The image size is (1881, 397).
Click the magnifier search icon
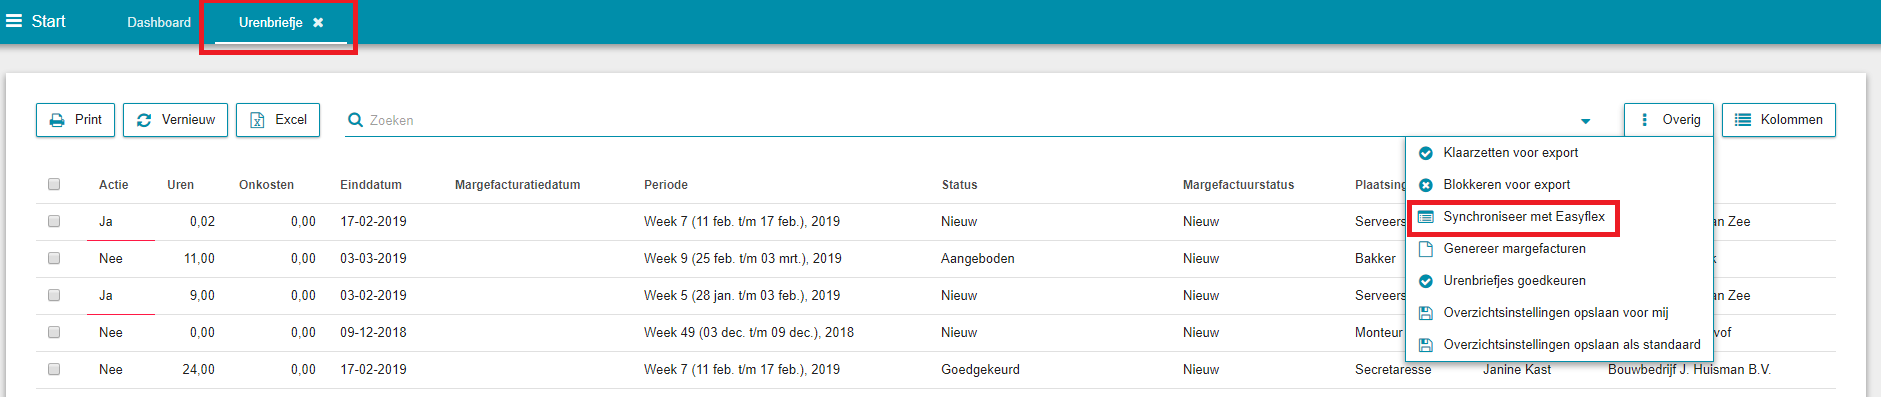point(355,120)
